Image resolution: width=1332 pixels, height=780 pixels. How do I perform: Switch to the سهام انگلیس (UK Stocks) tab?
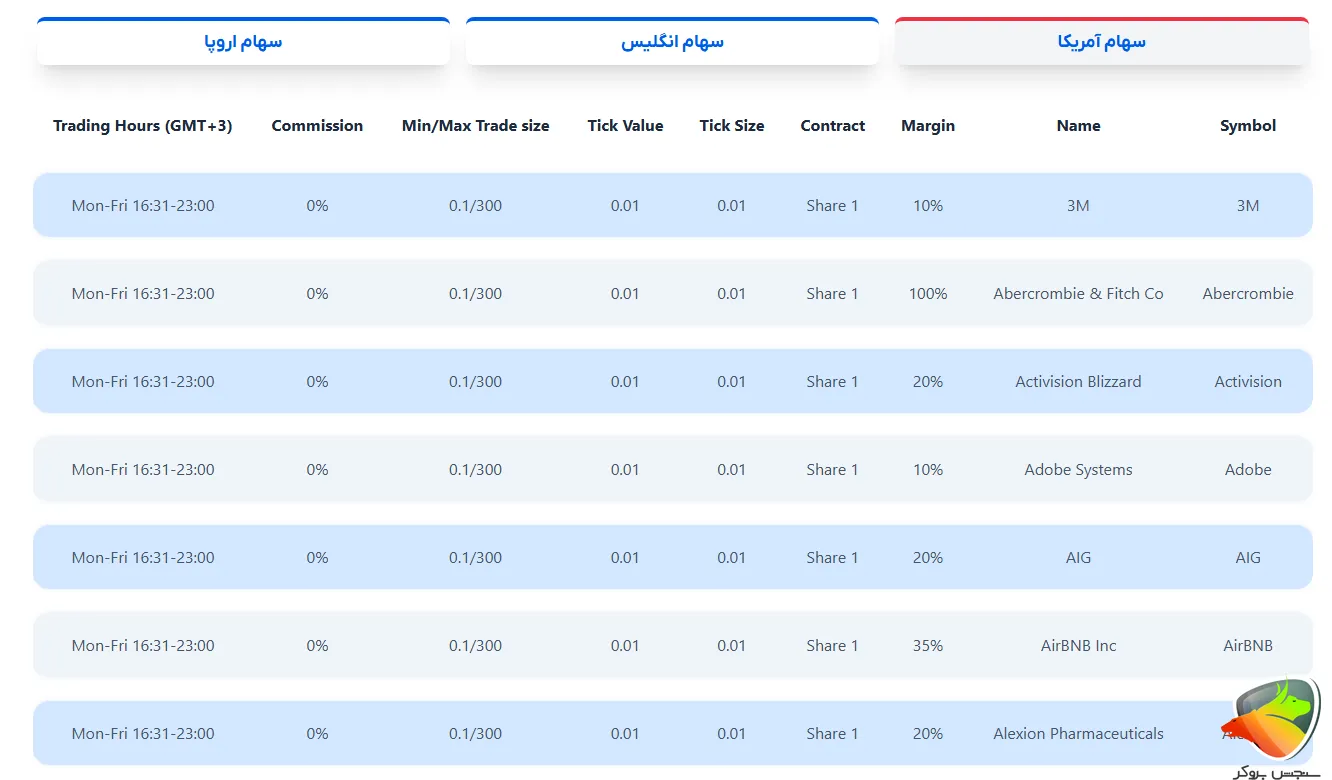pos(672,41)
